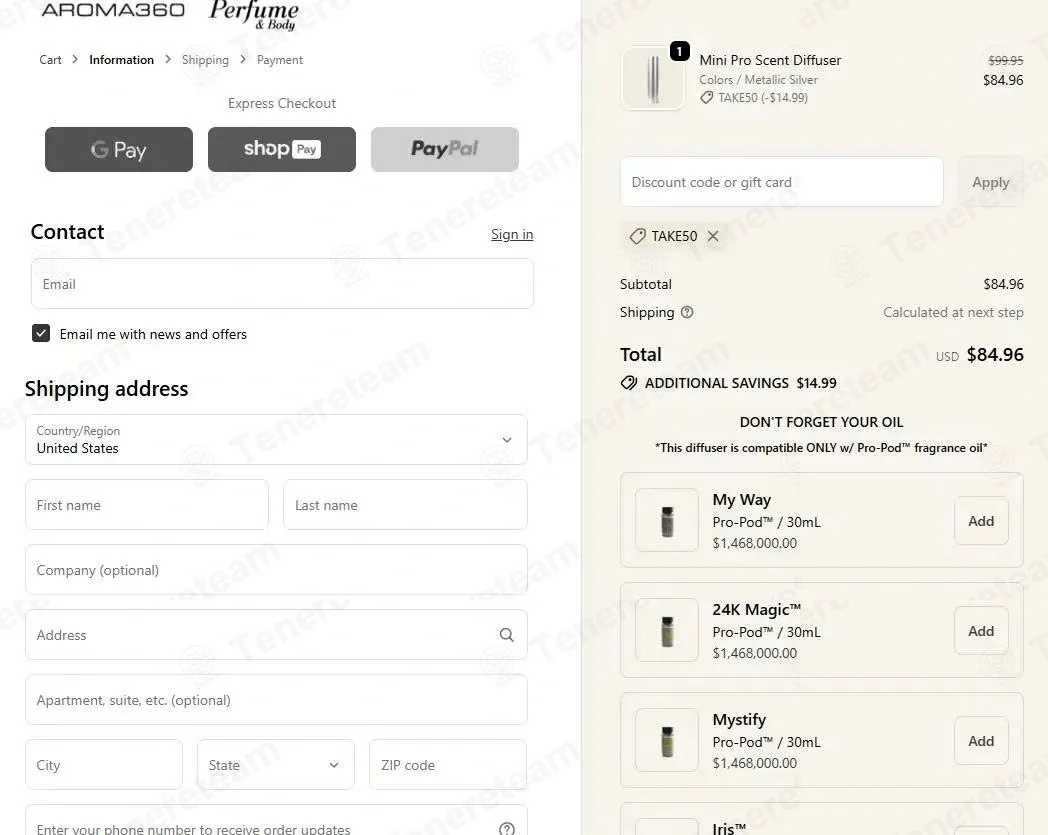1048x835 pixels.
Task: Click the TAKE50 tag icon in applied codes
Action: pos(638,236)
